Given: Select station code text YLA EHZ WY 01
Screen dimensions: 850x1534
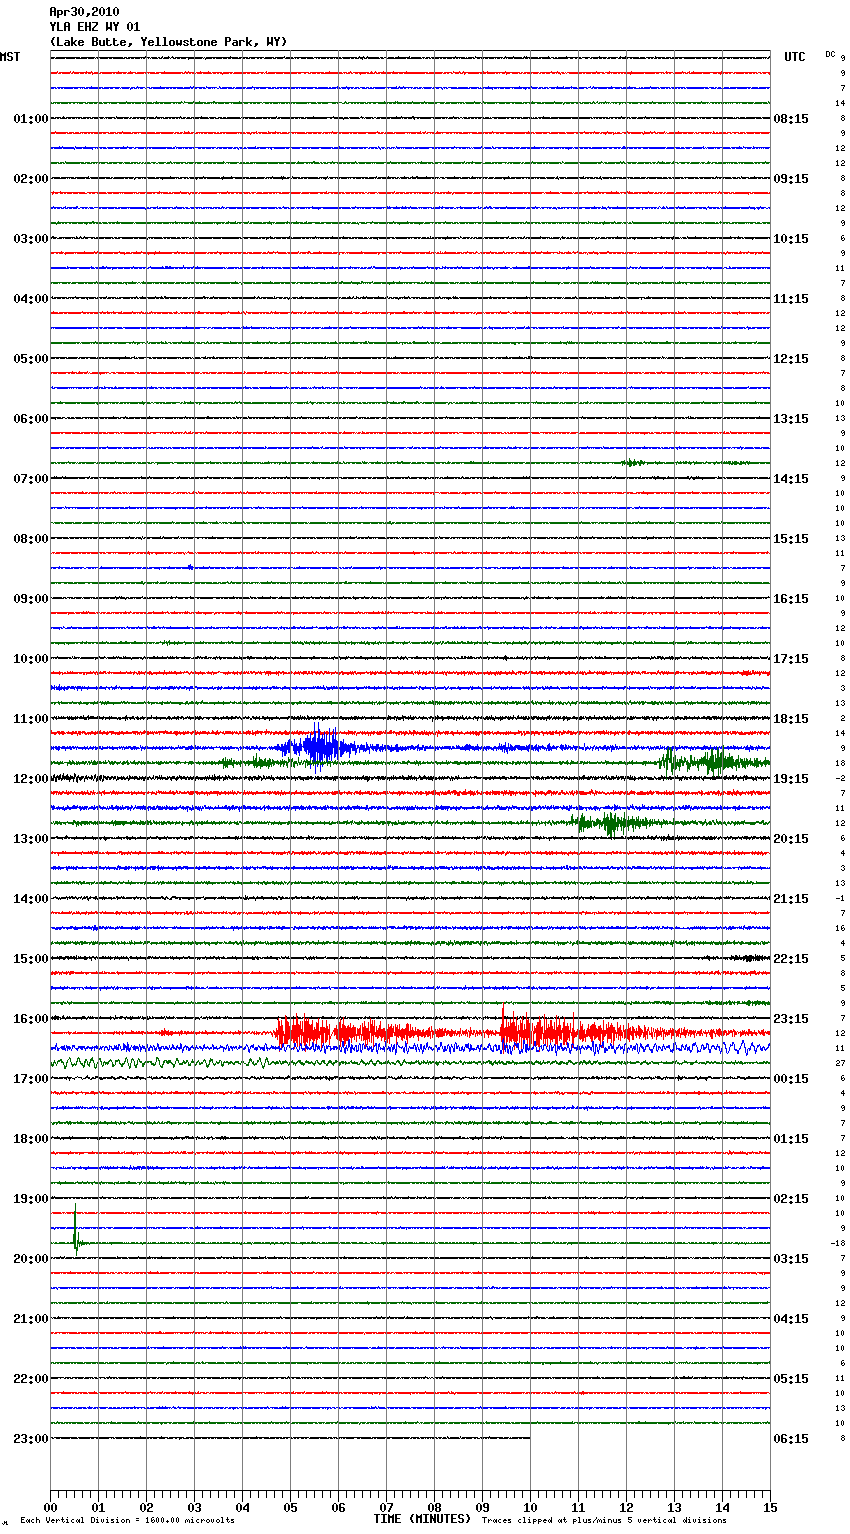Looking at the screenshot, I should 95,27.
